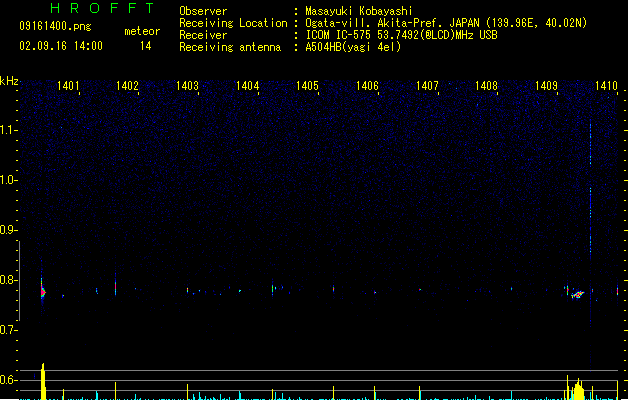Click the 0.6 kHz axis label
Image resolution: width=629 pixels, height=400 pixels.
[x=8, y=380]
